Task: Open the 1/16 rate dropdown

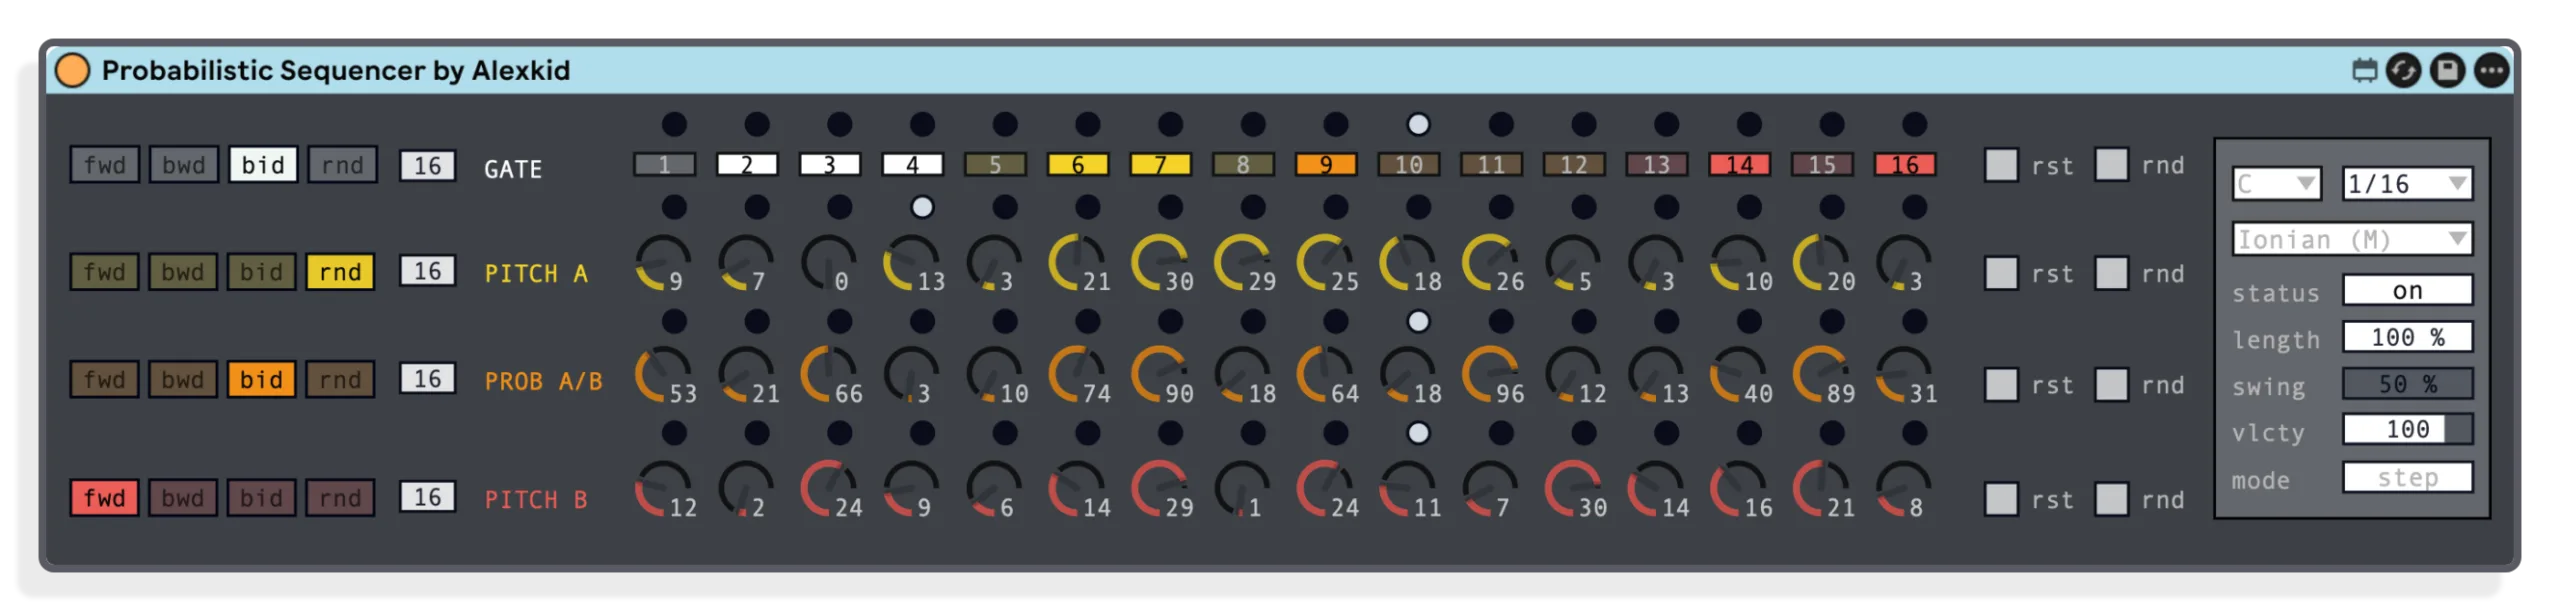Action: click(2407, 184)
